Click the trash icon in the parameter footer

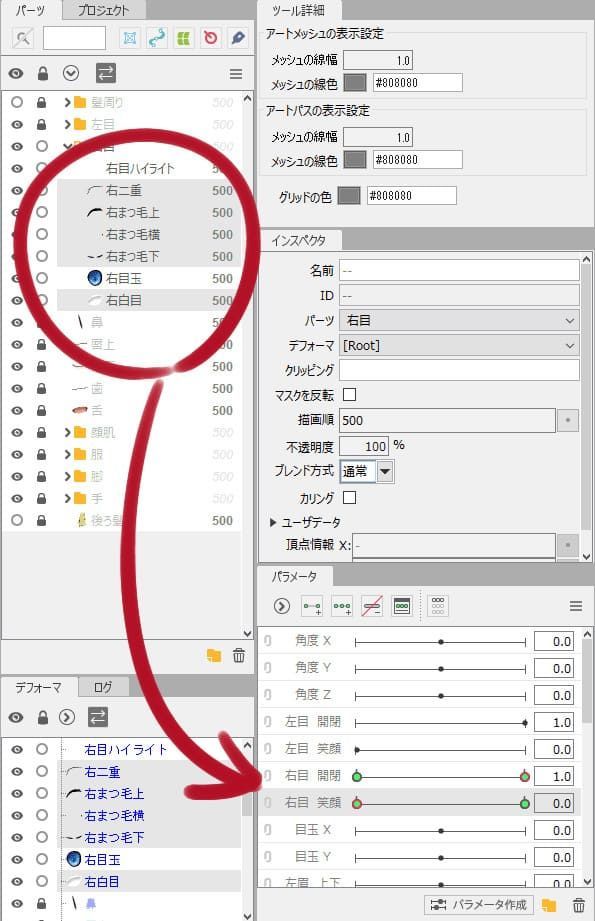coord(579,905)
